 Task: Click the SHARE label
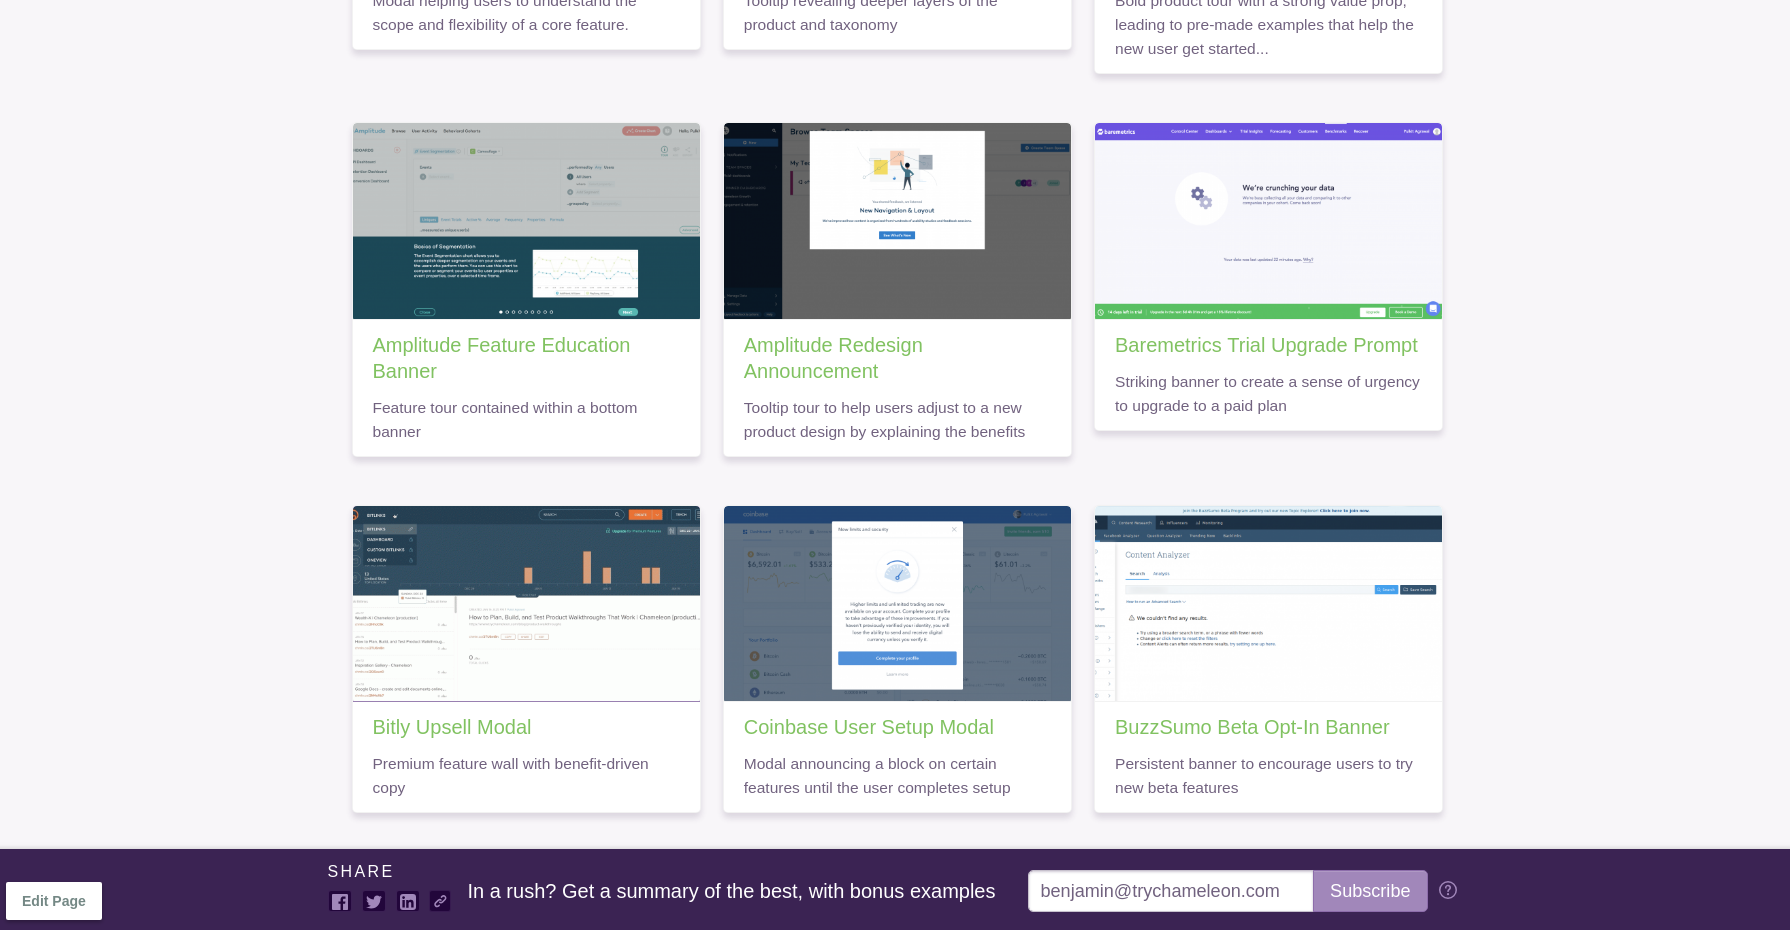[360, 872]
